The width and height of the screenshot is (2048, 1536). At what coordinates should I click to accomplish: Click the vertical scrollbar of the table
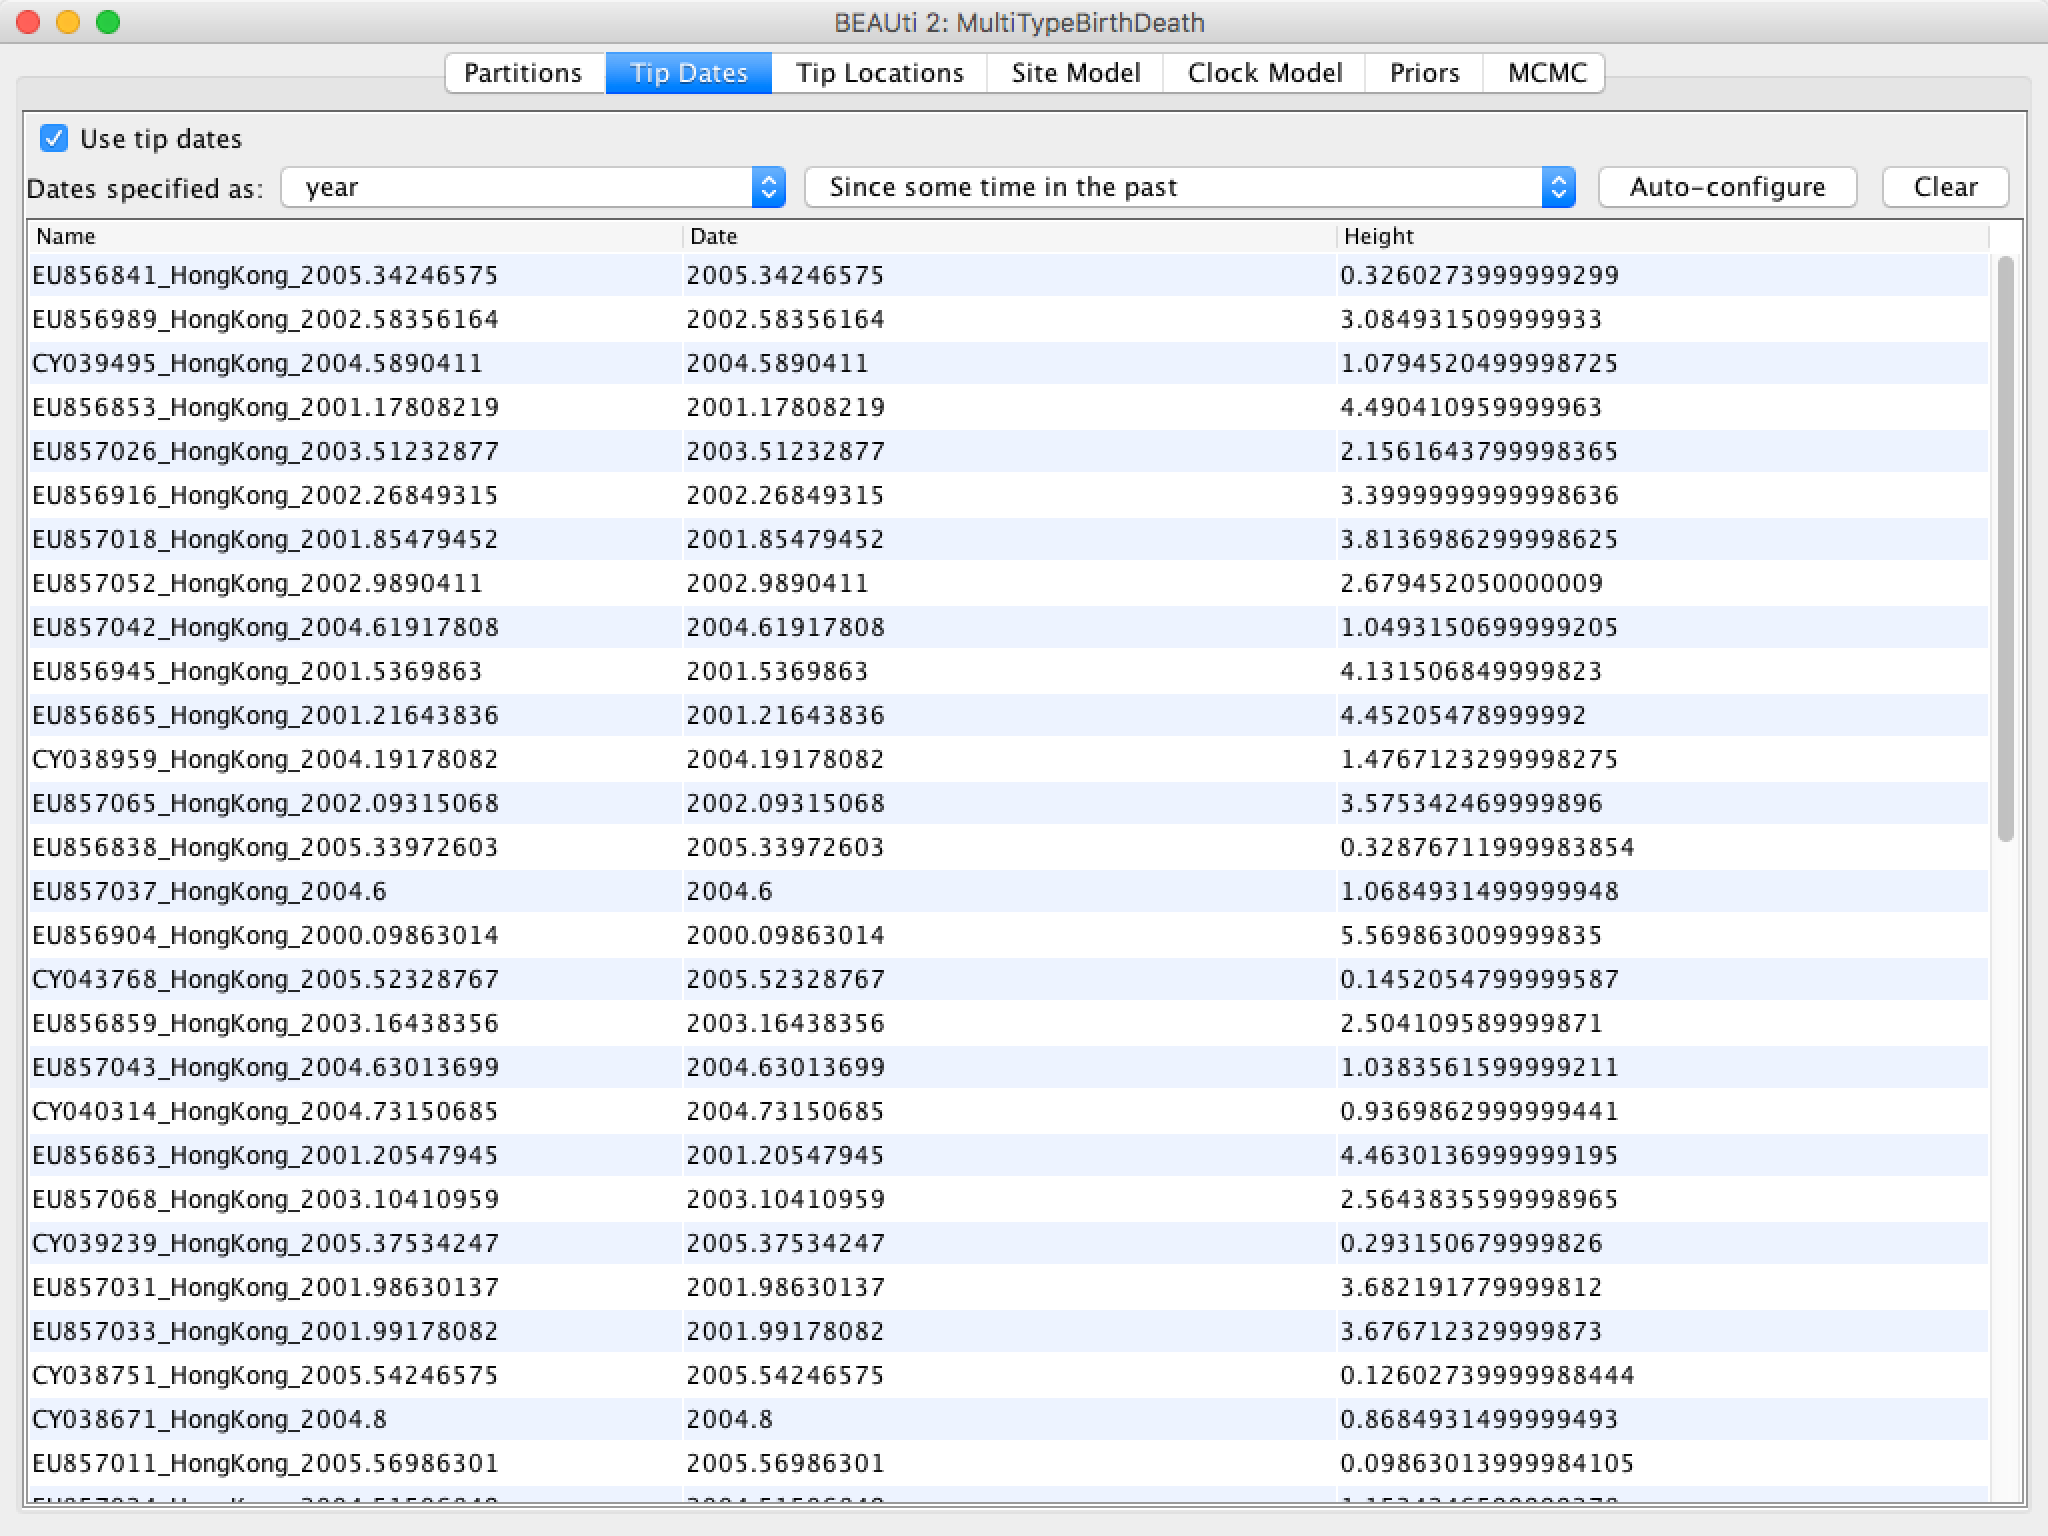(x=2005, y=548)
